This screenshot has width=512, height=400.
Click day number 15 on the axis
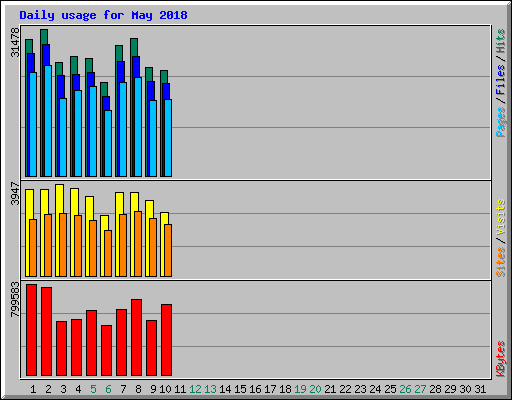240,389
